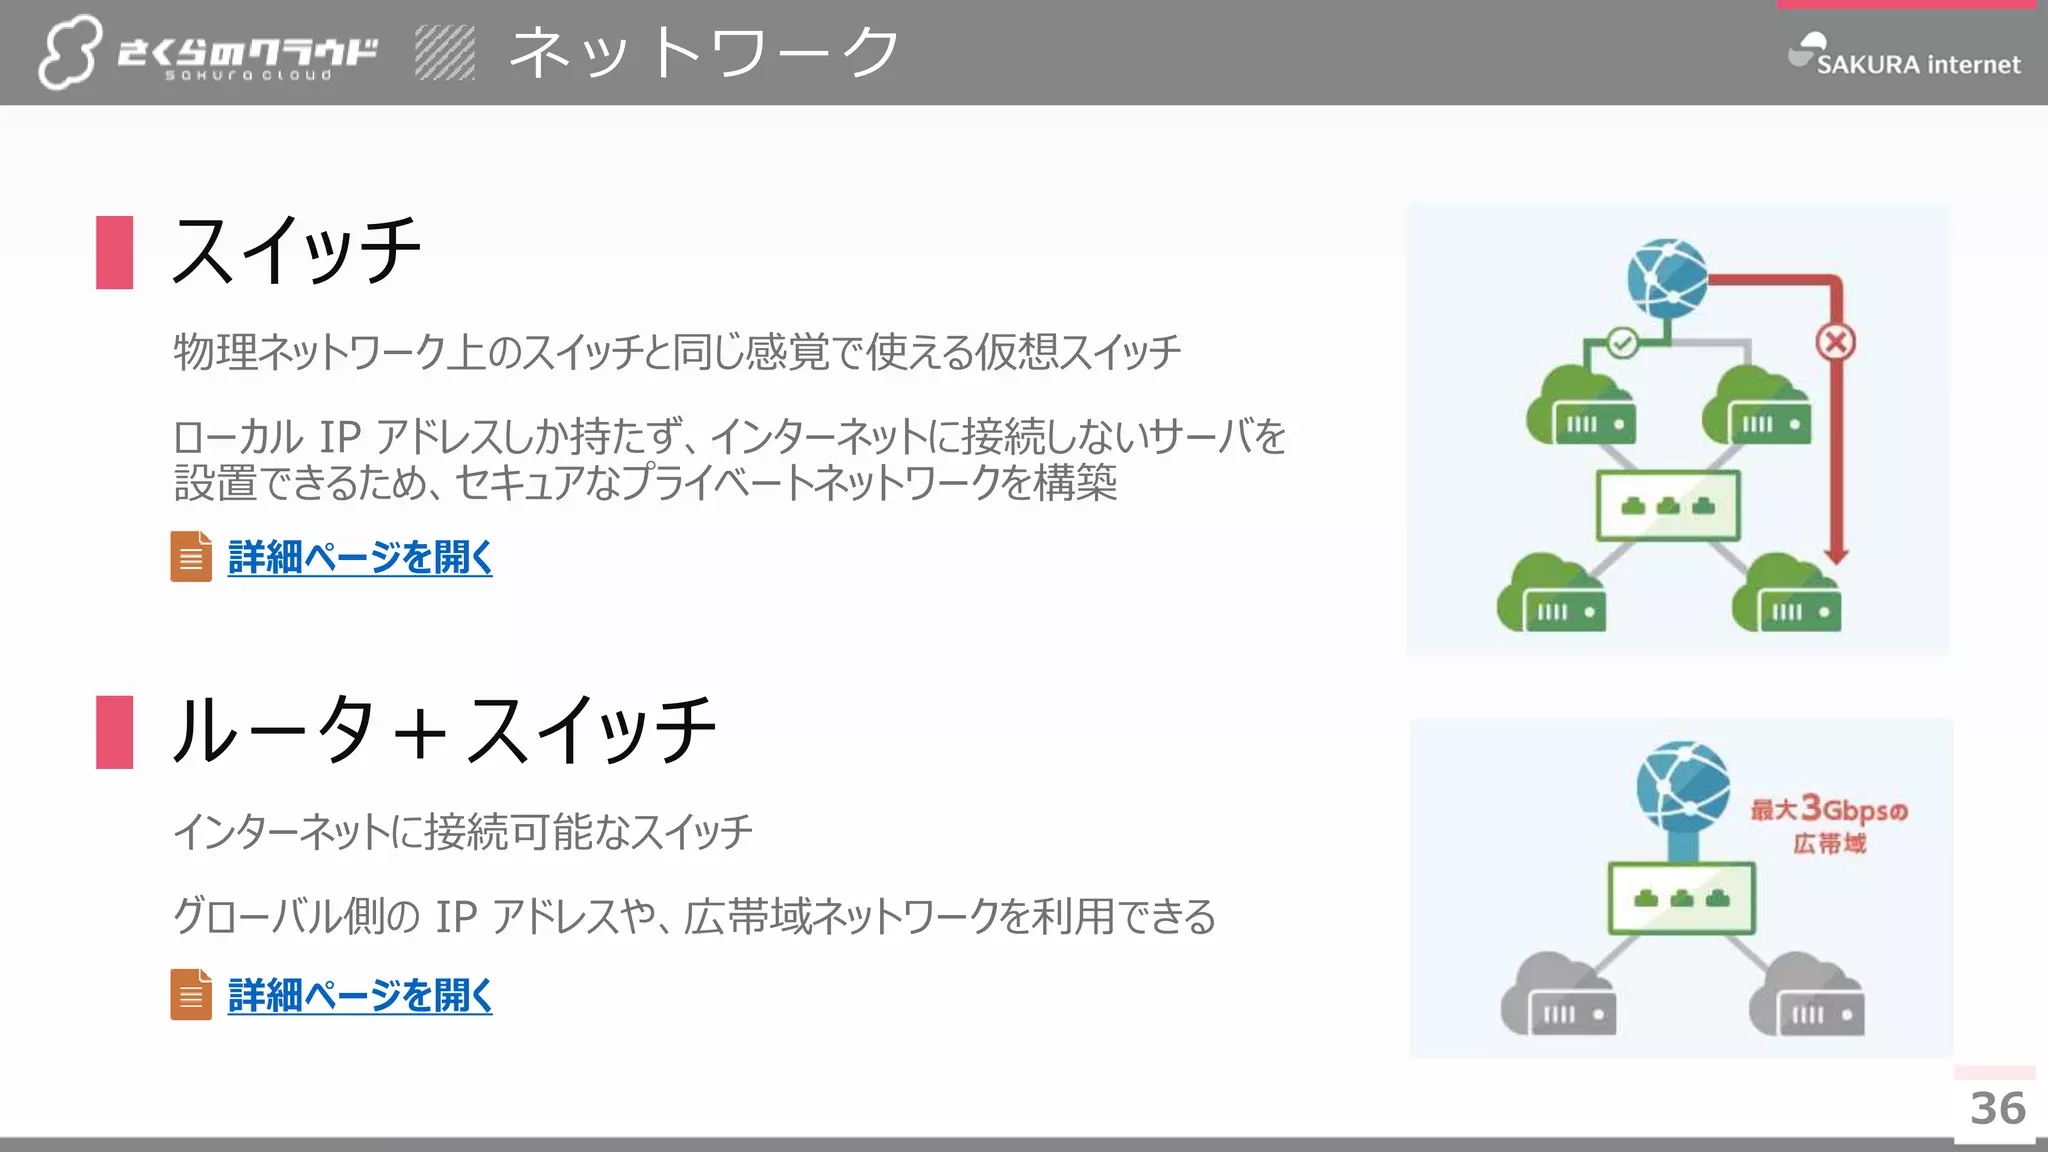This screenshot has height=1152, width=2048.
Task: Click the Sakura Cloud logo in the header
Action: (x=208, y=52)
